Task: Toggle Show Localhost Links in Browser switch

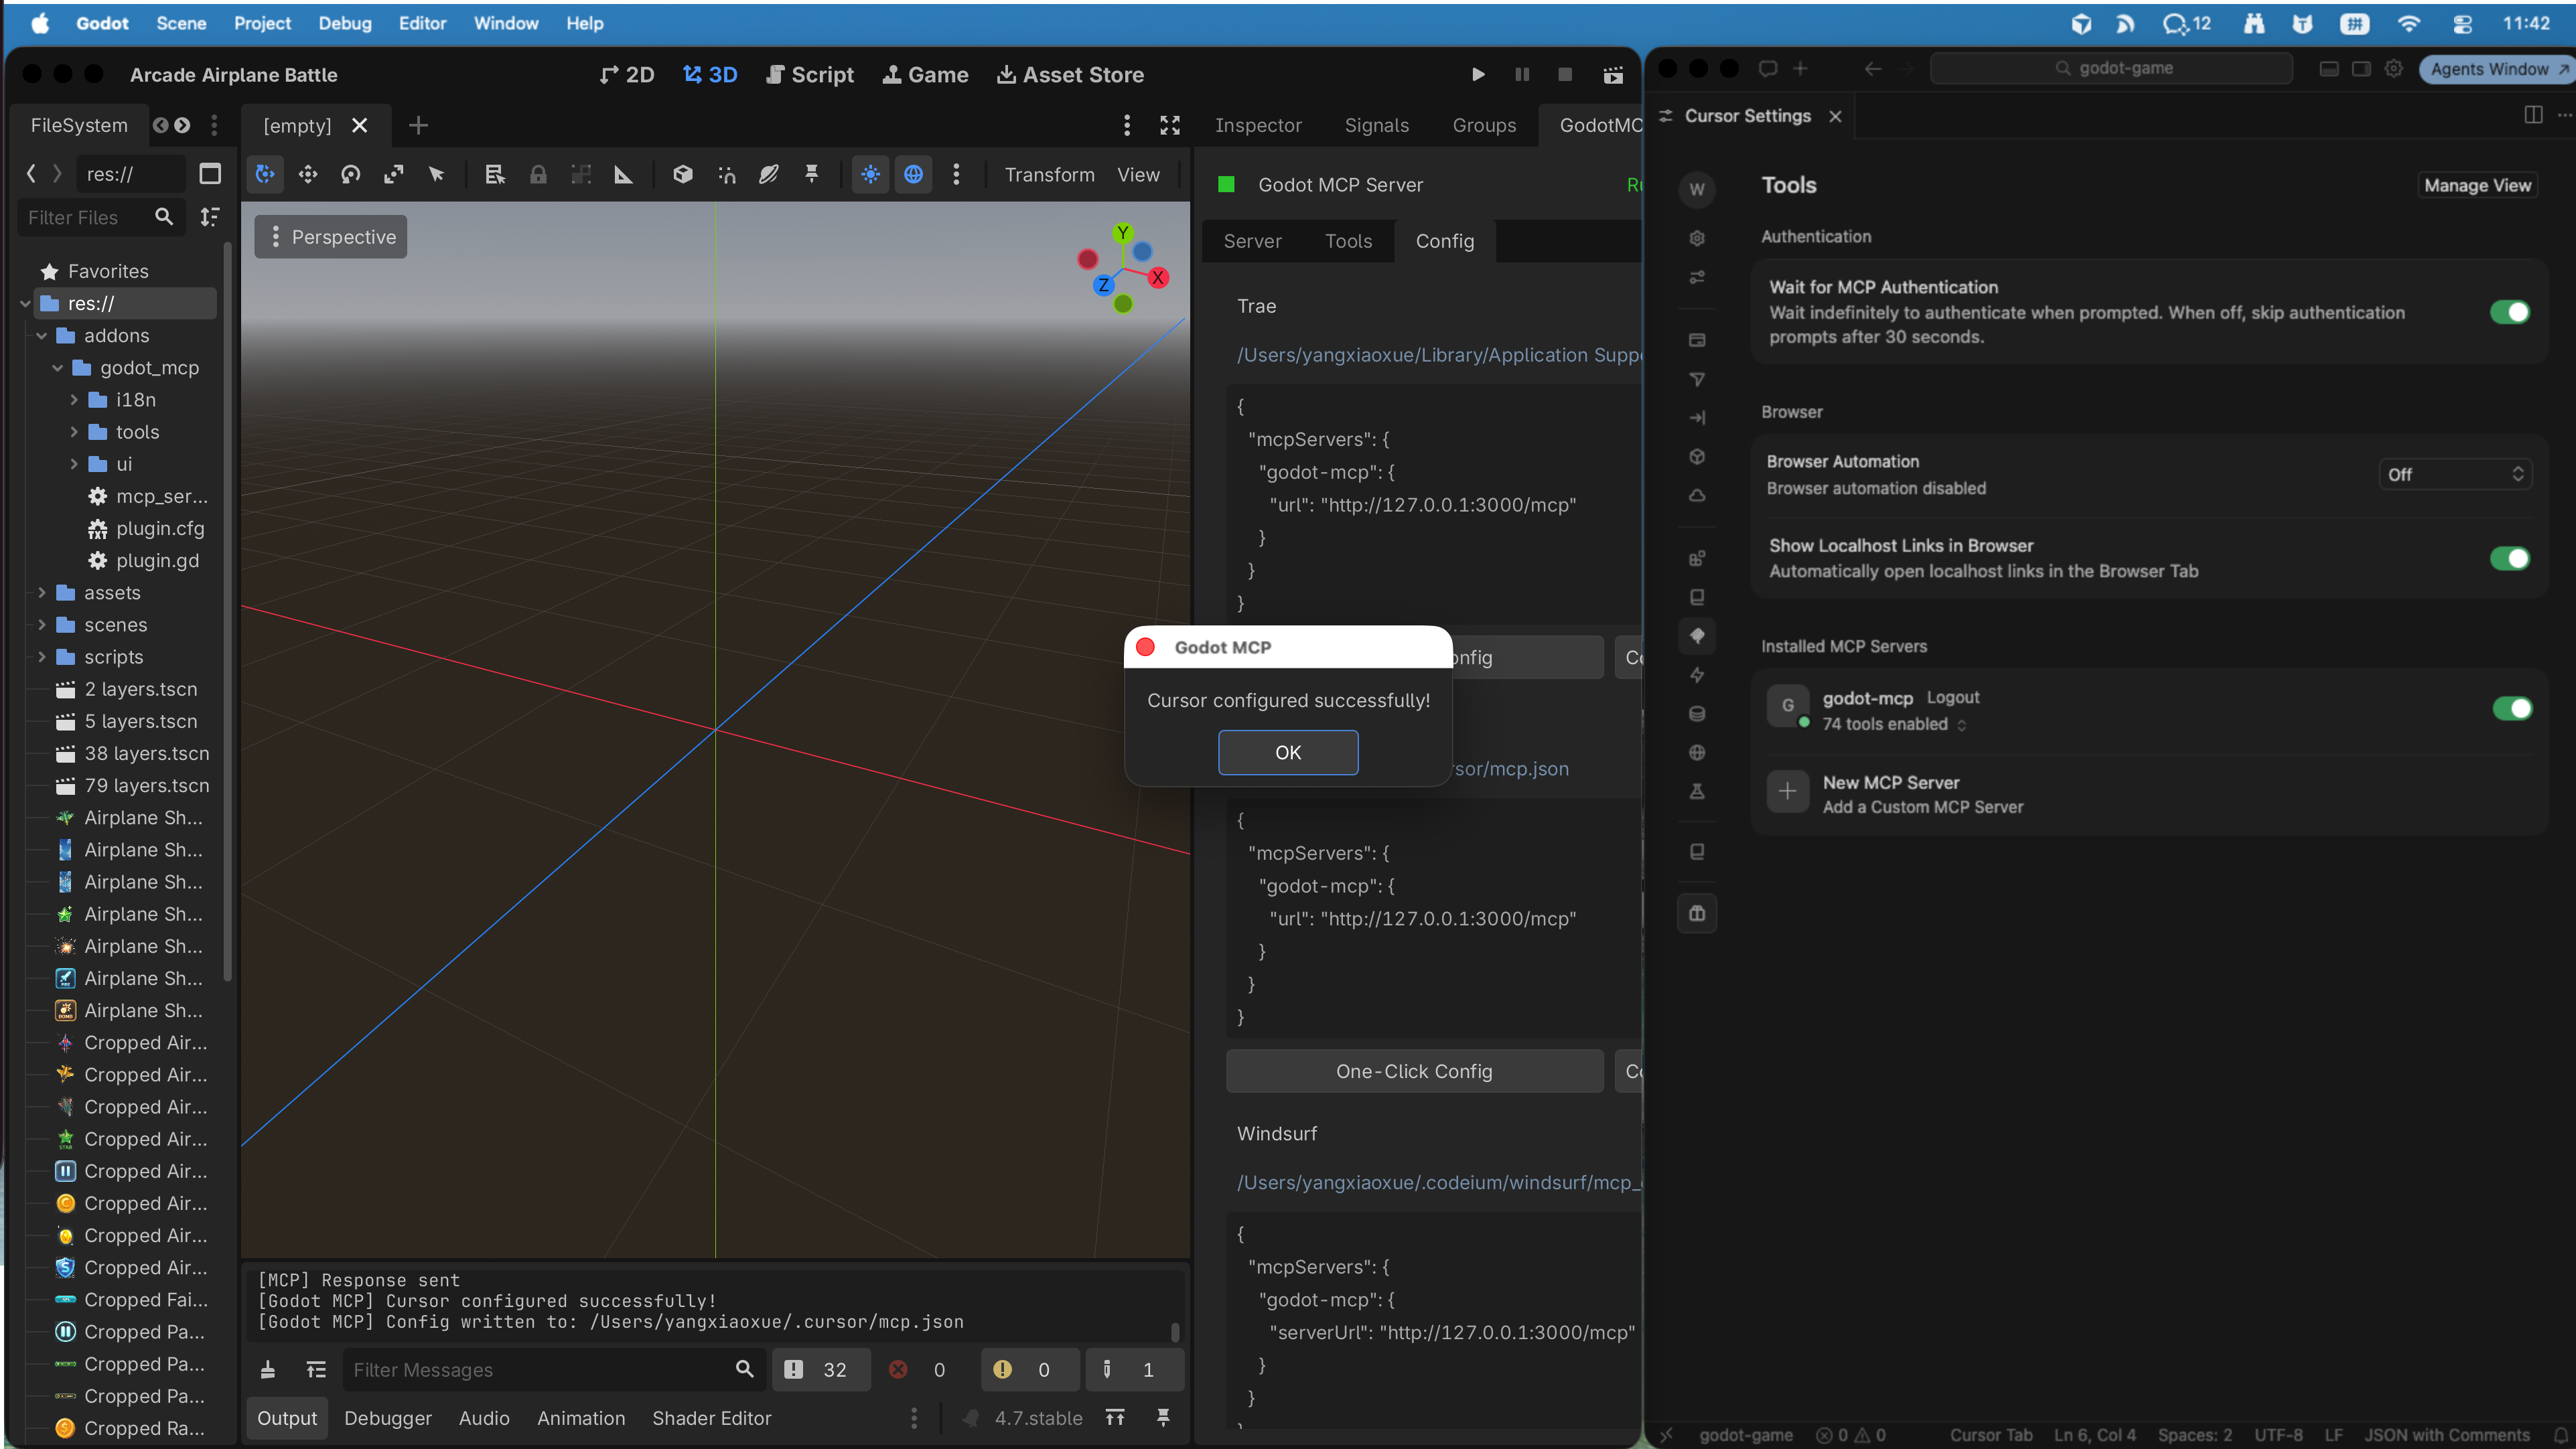Action: 2510,558
